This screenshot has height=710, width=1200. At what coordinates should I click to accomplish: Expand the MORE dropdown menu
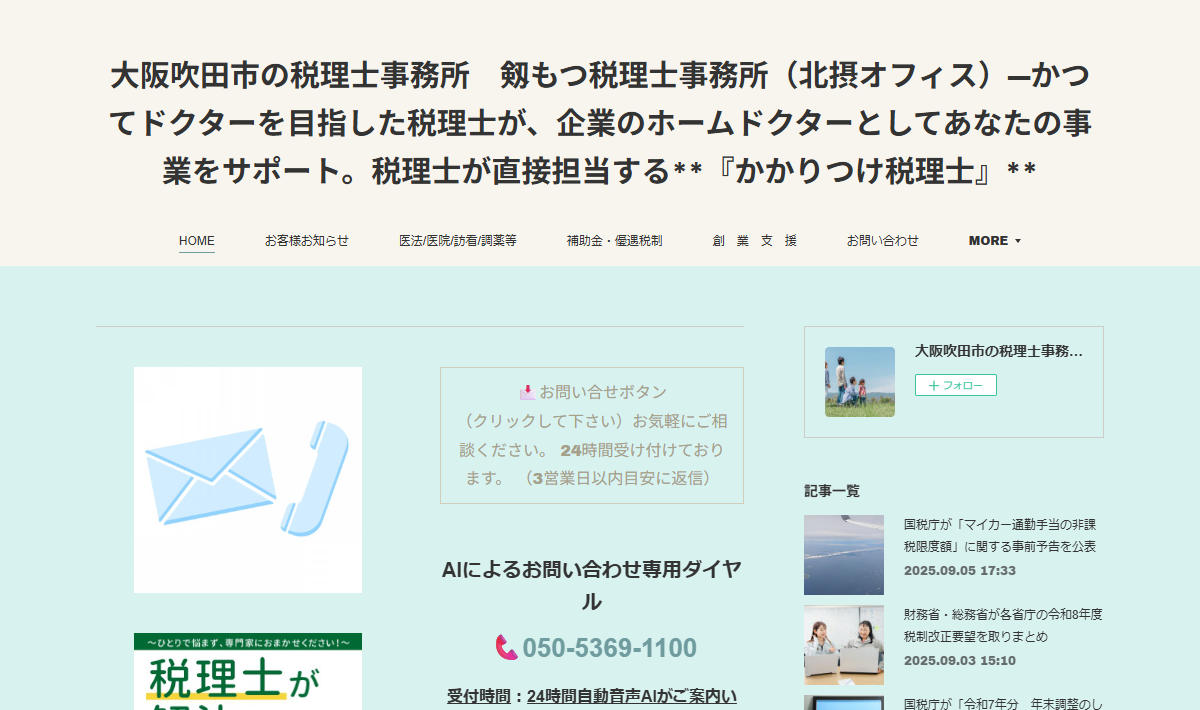click(x=995, y=241)
